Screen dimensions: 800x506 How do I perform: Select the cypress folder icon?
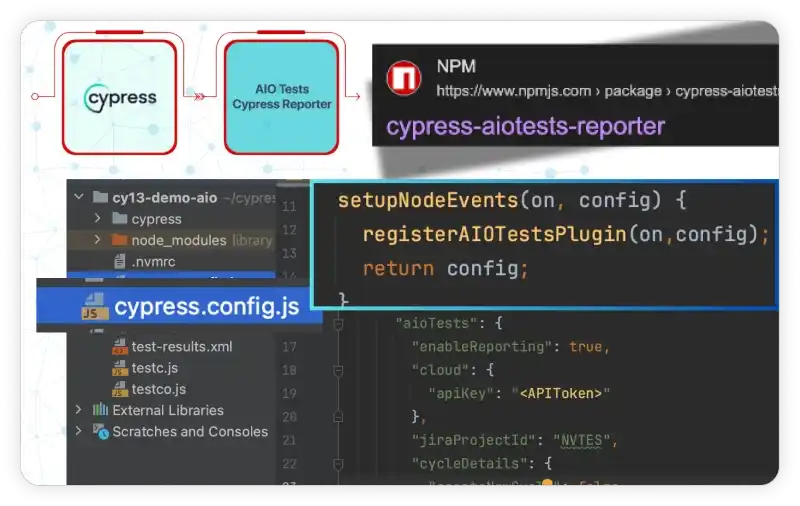click(x=119, y=218)
